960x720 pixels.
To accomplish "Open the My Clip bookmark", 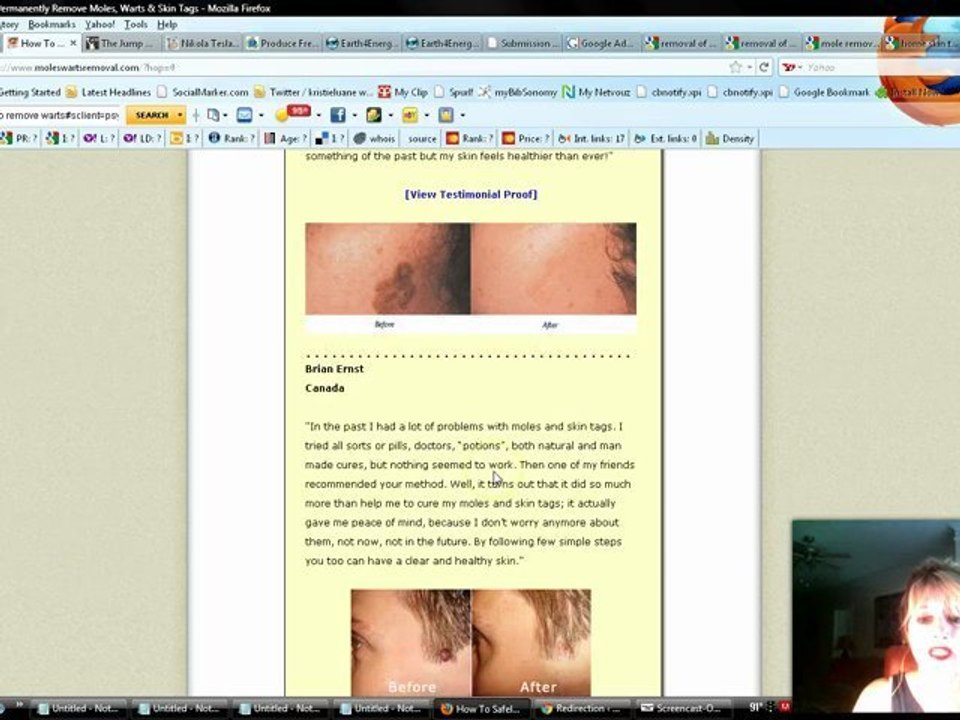I will [x=403, y=92].
